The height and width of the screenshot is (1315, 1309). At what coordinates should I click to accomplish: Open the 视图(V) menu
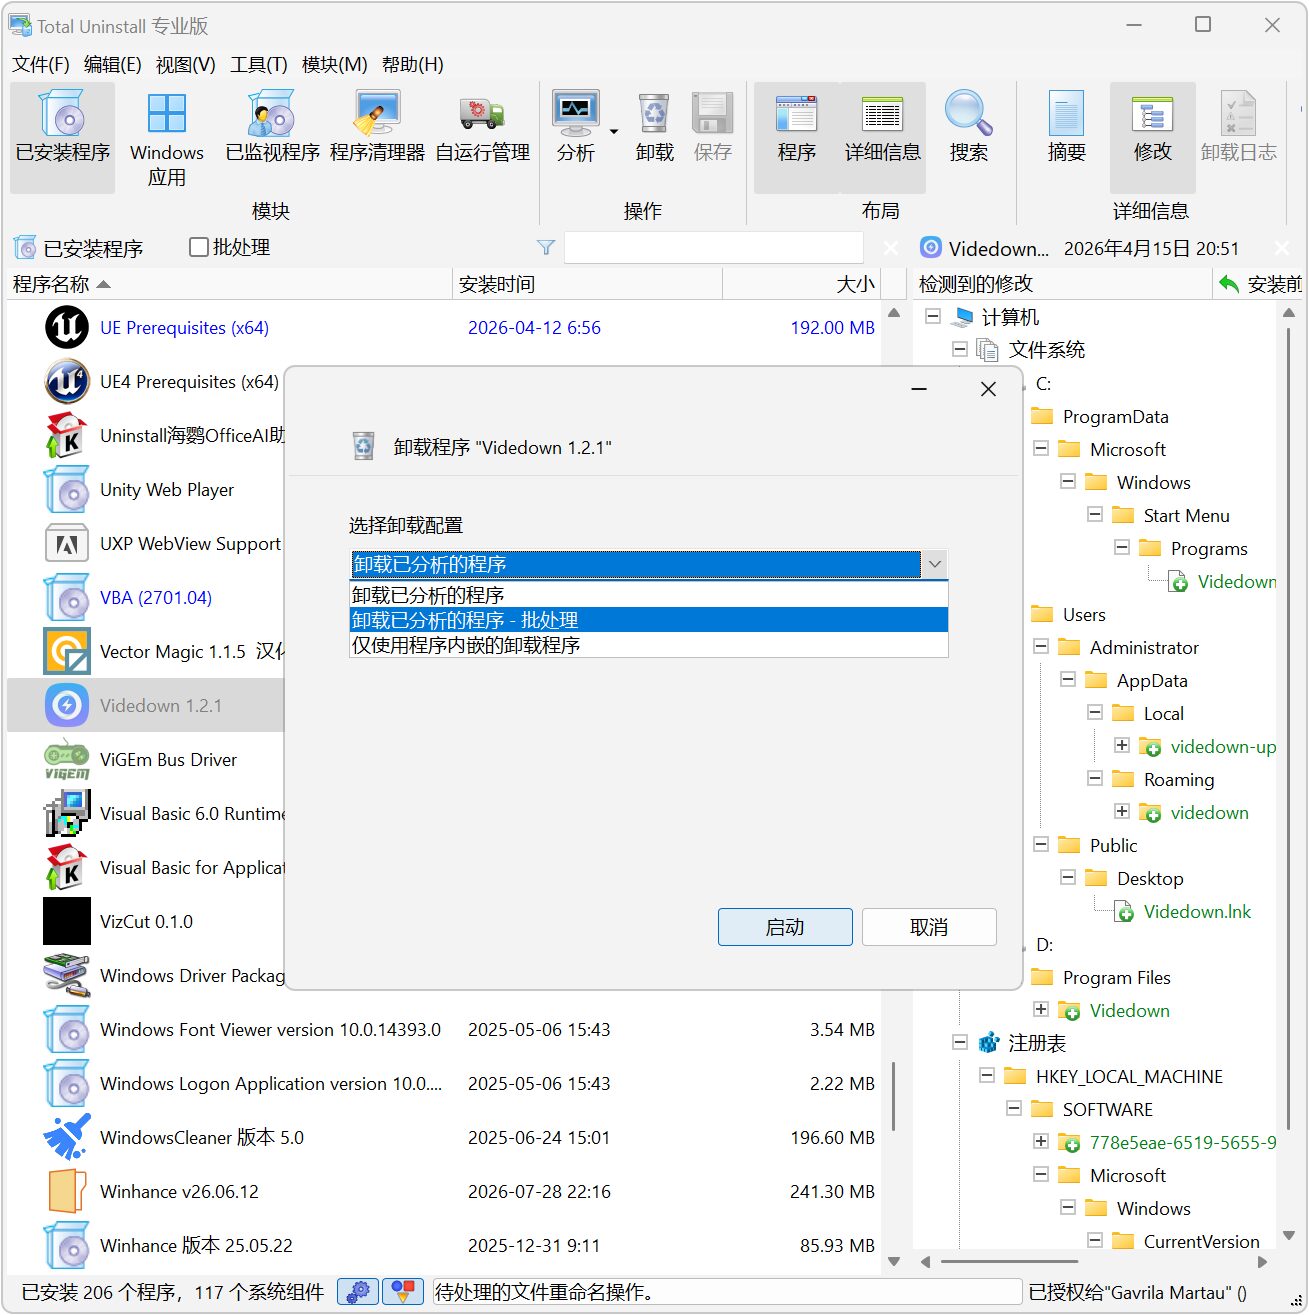[x=186, y=64]
